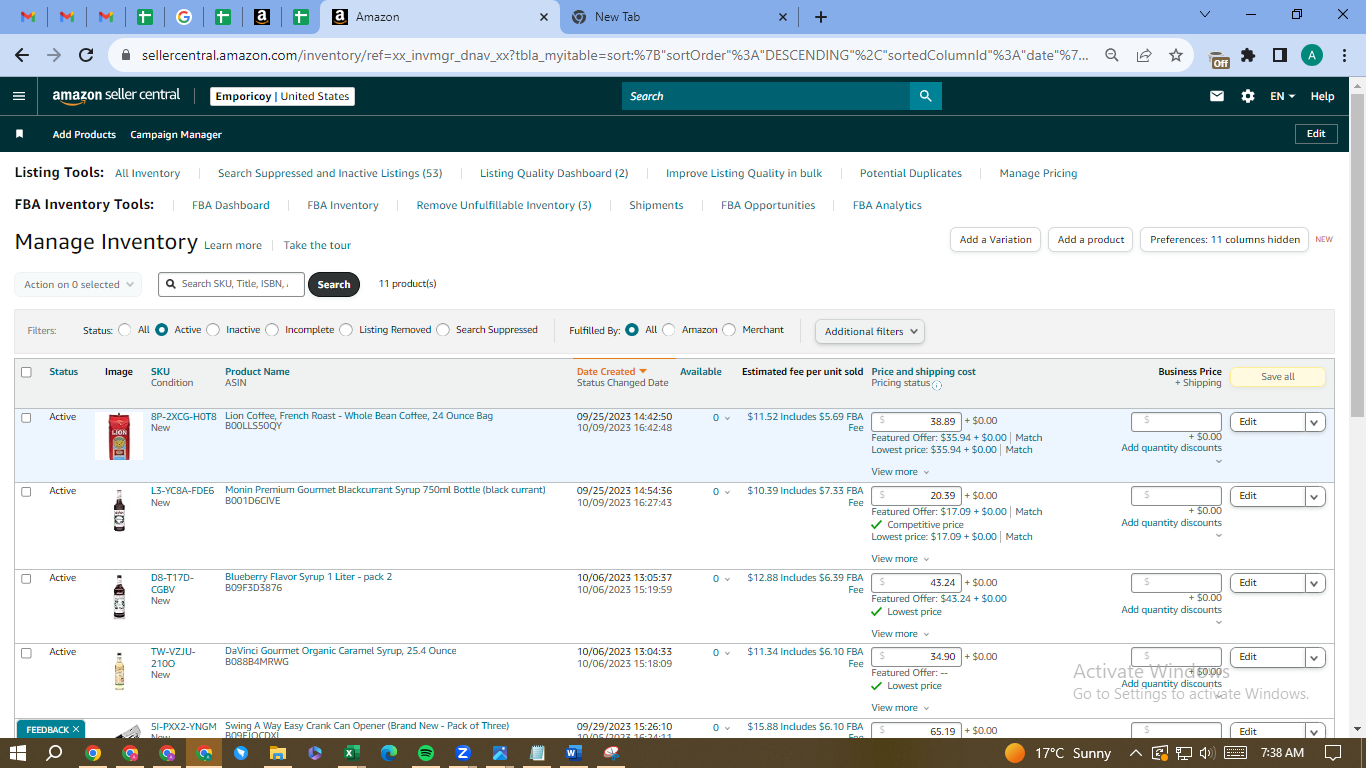Open the Zoom app from the taskbar
1366x768 pixels.
pos(463,752)
